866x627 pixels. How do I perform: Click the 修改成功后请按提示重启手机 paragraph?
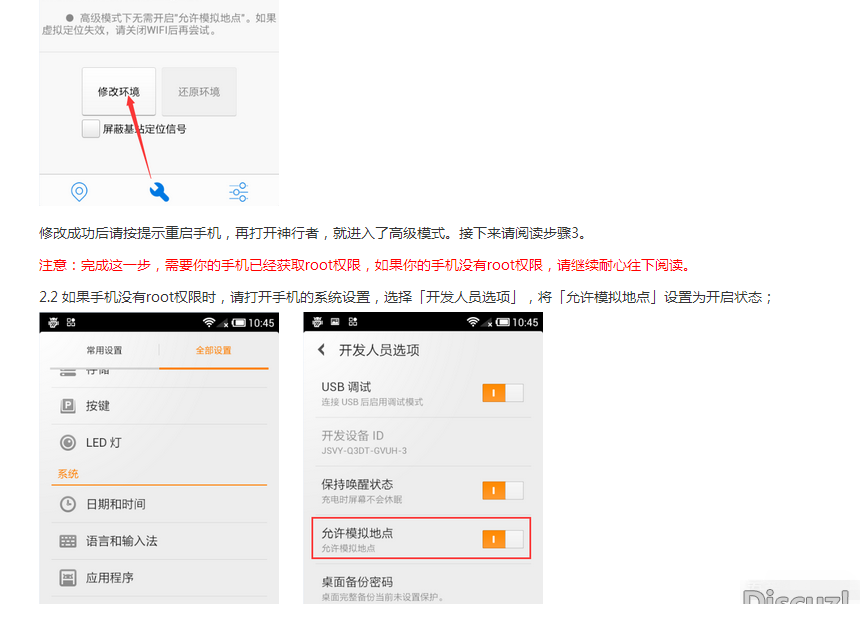[313, 233]
